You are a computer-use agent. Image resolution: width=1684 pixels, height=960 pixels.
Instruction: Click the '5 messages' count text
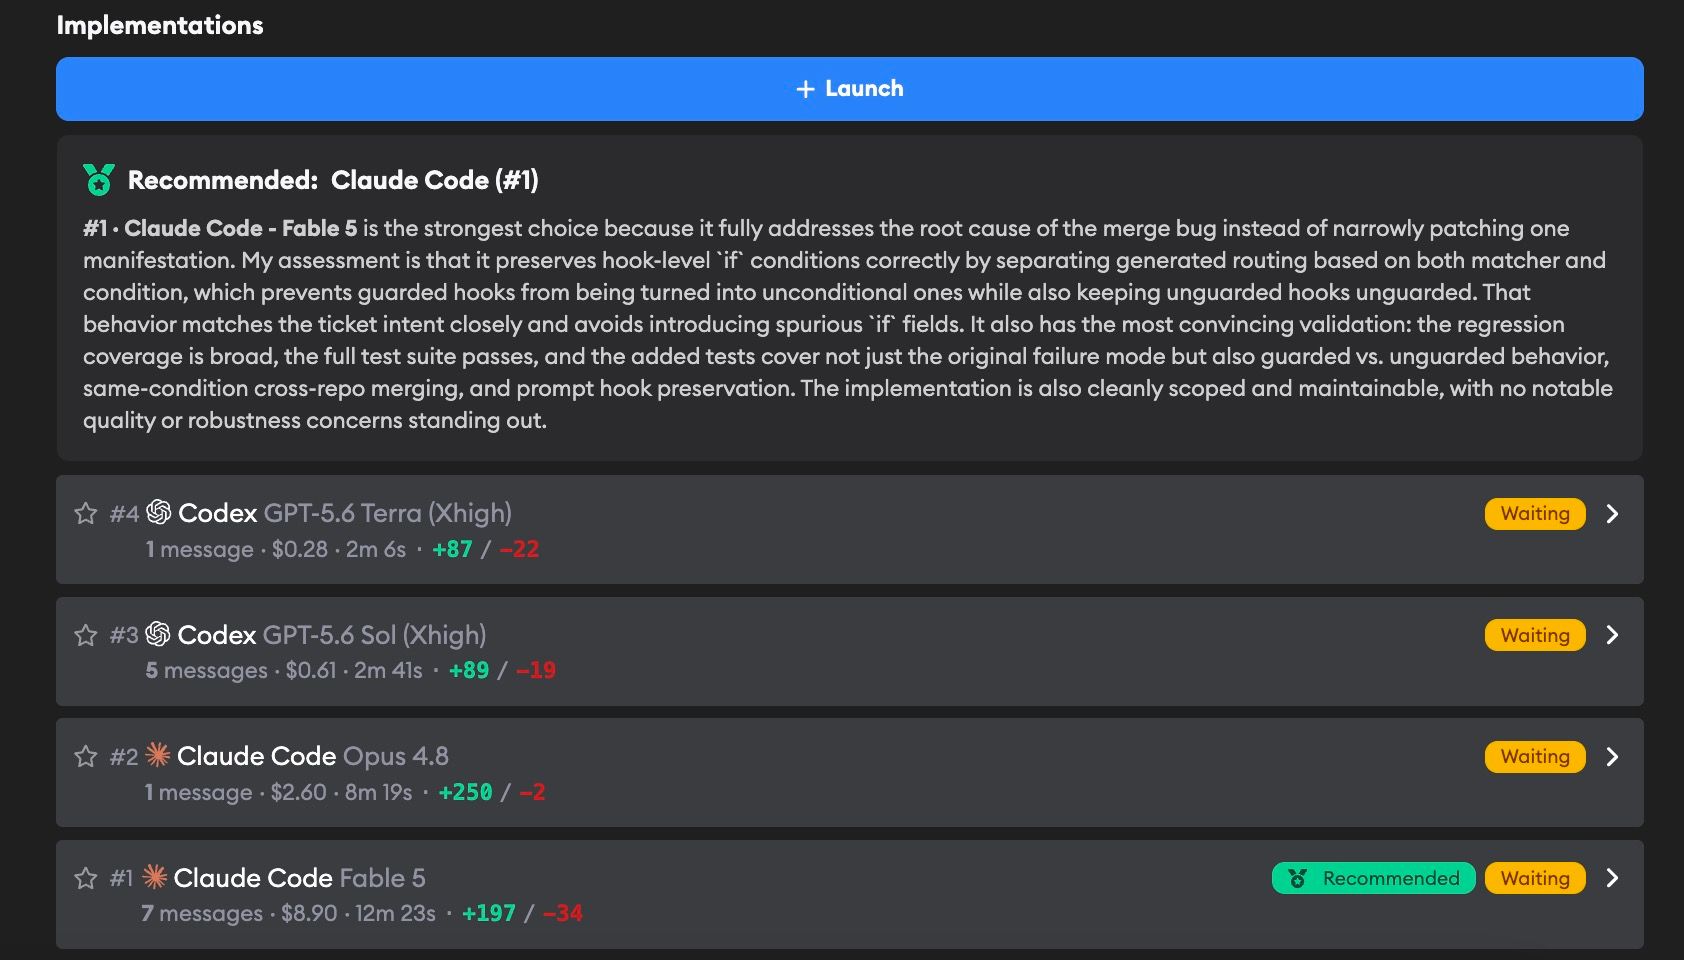click(206, 670)
